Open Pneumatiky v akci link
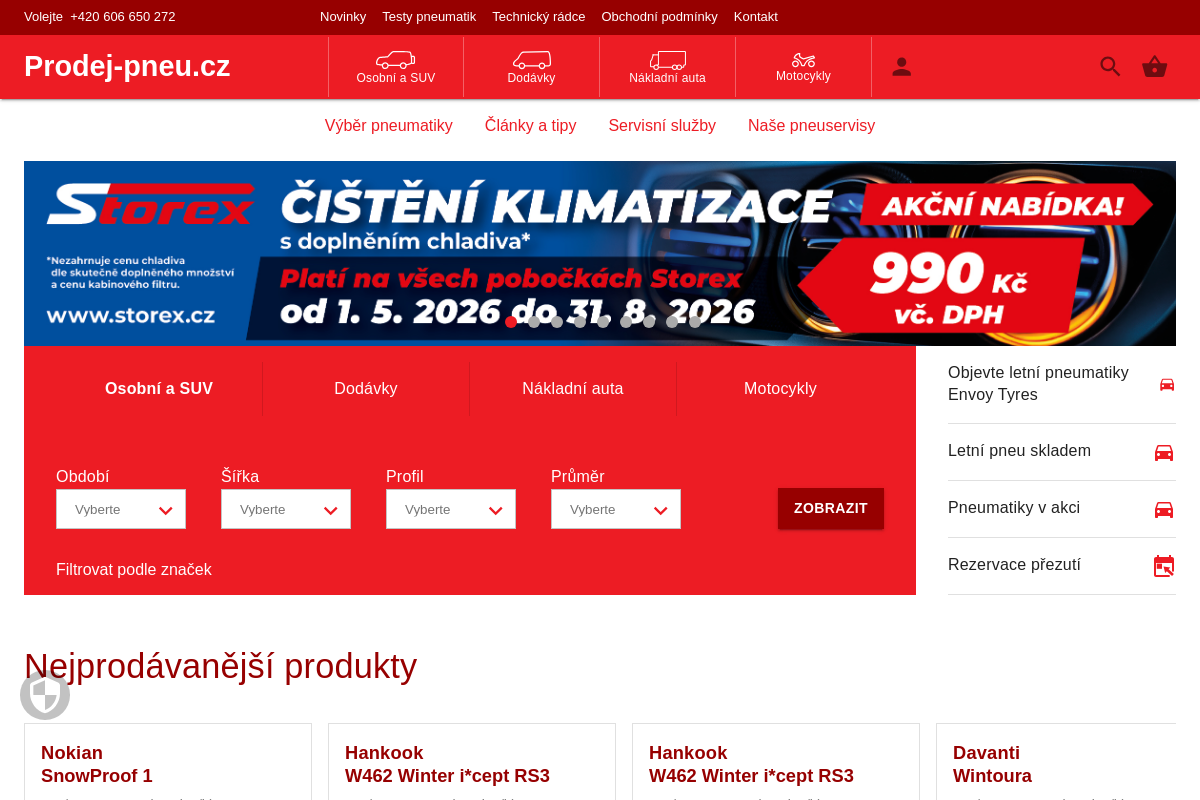 1062,508
